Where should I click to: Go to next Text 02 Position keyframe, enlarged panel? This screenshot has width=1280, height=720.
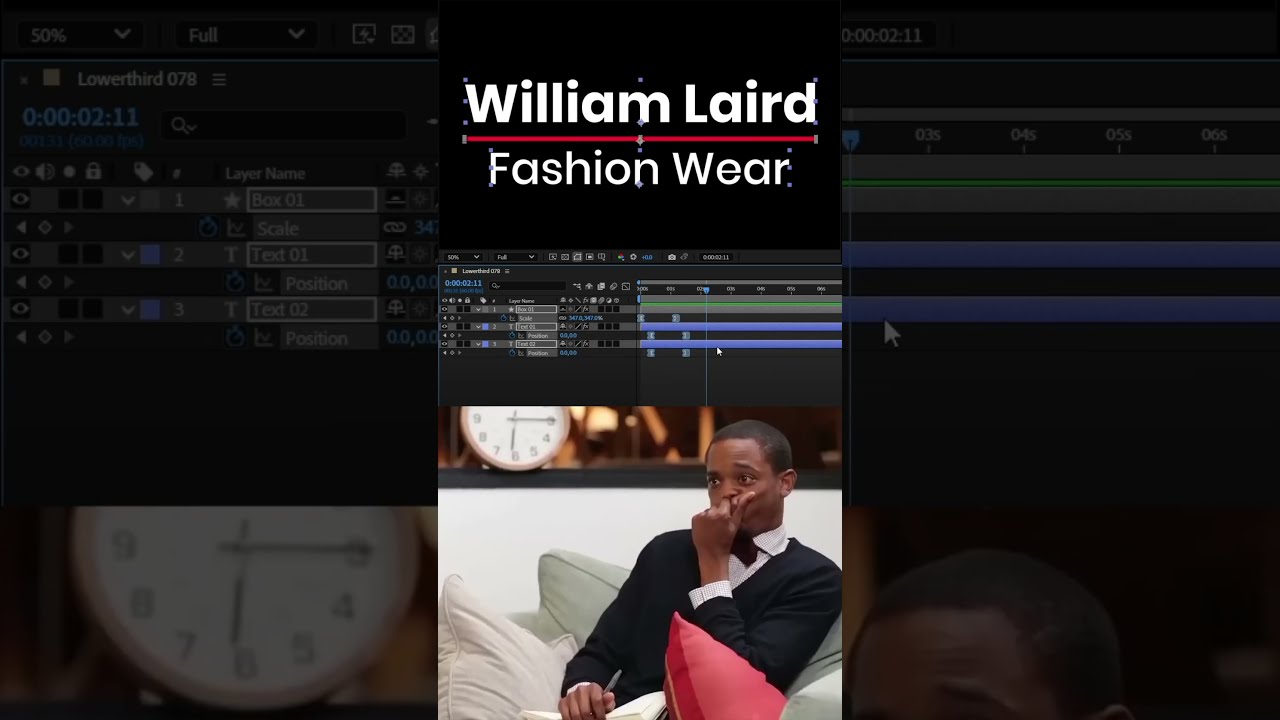68,338
